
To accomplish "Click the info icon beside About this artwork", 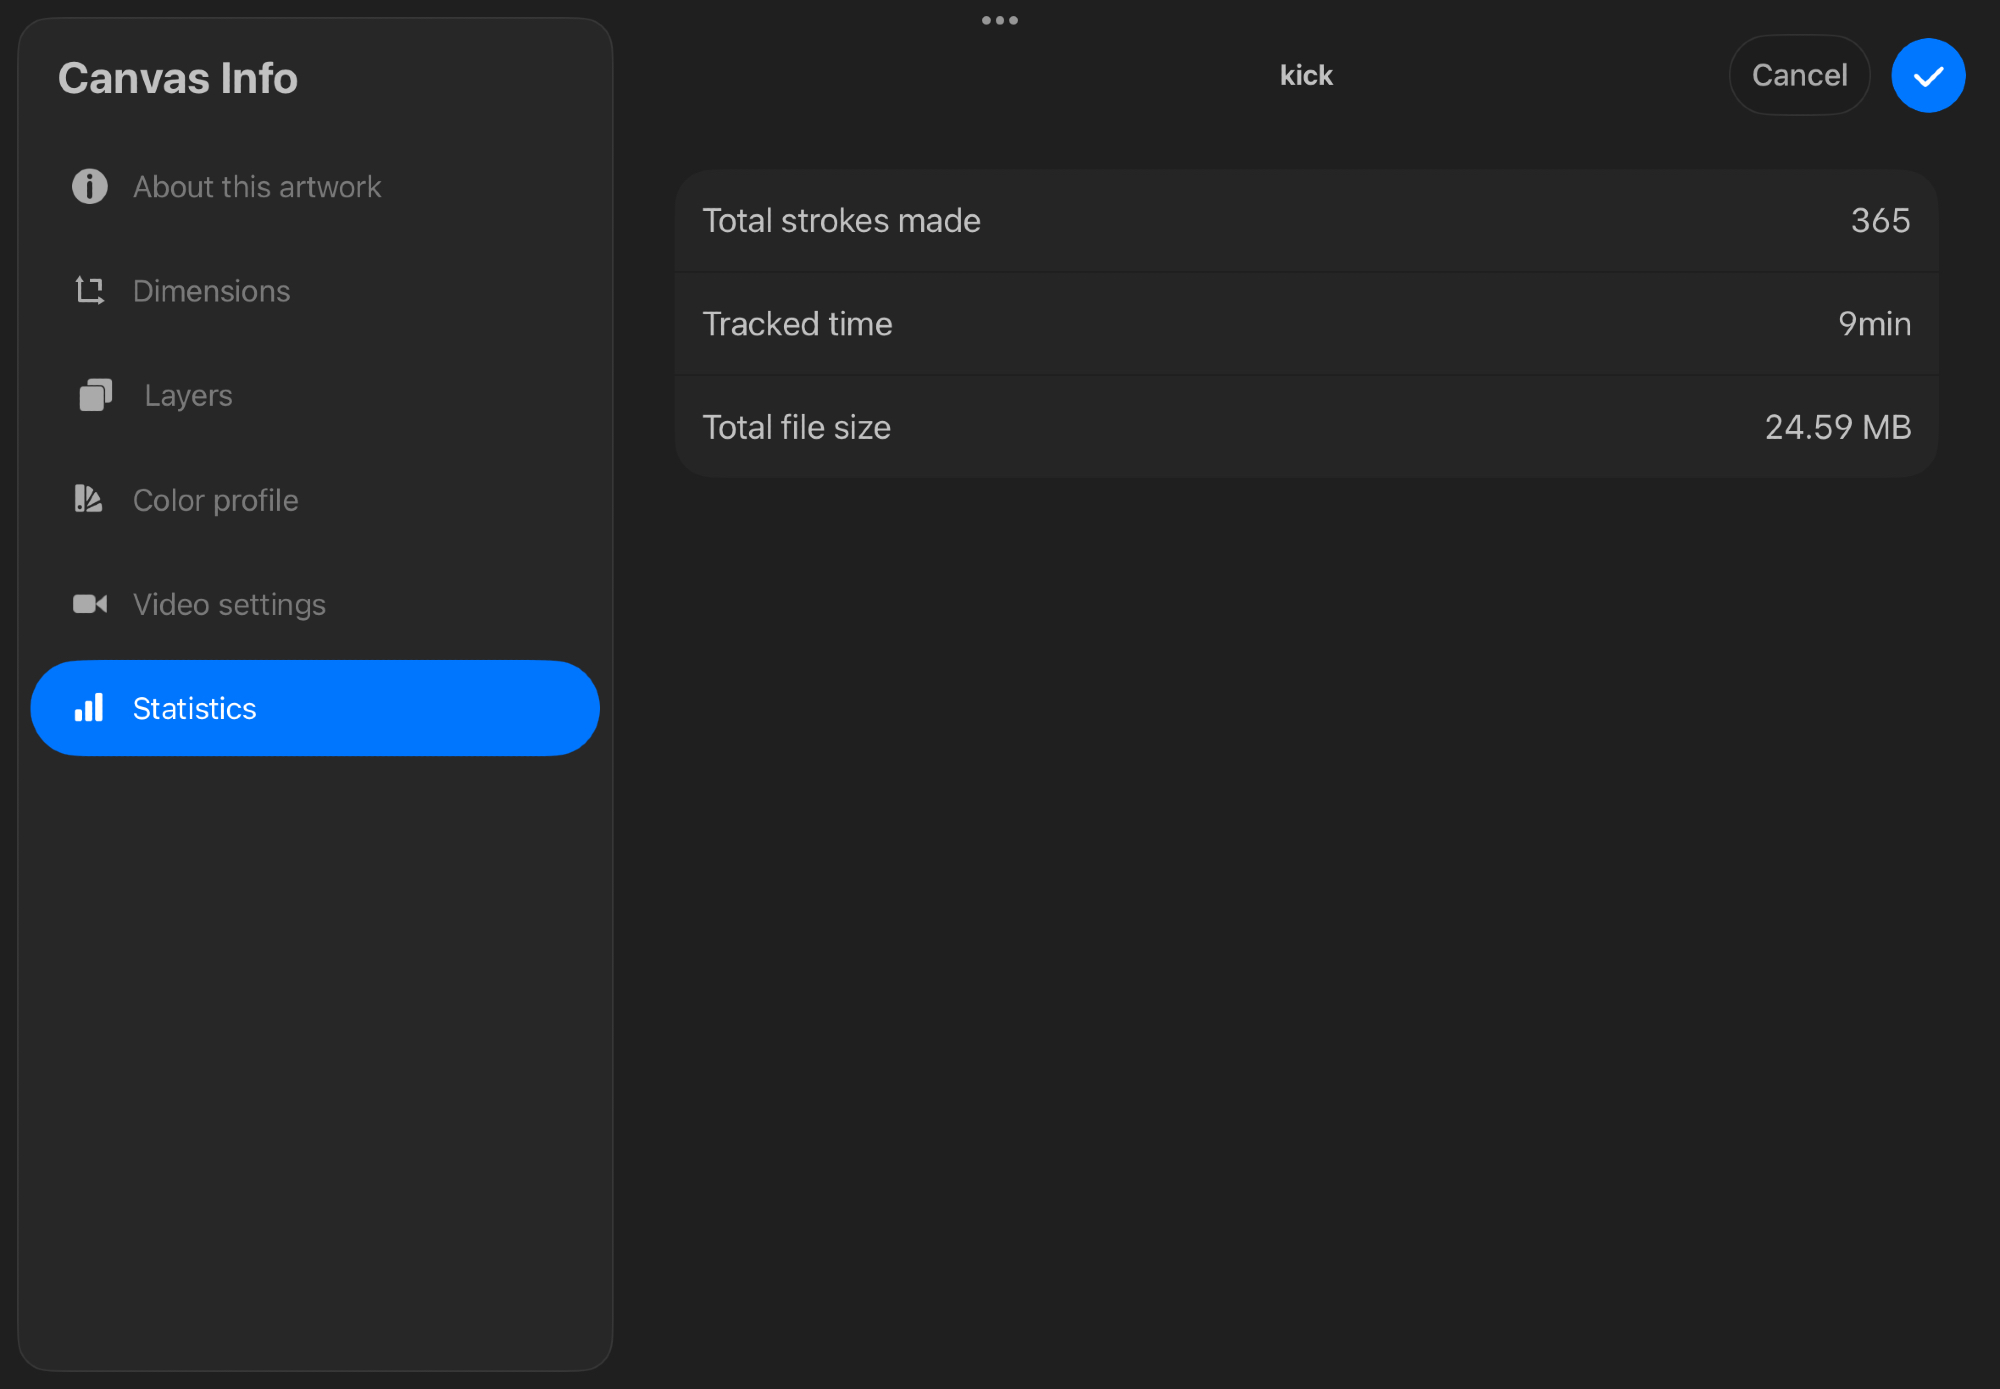I will [x=89, y=186].
